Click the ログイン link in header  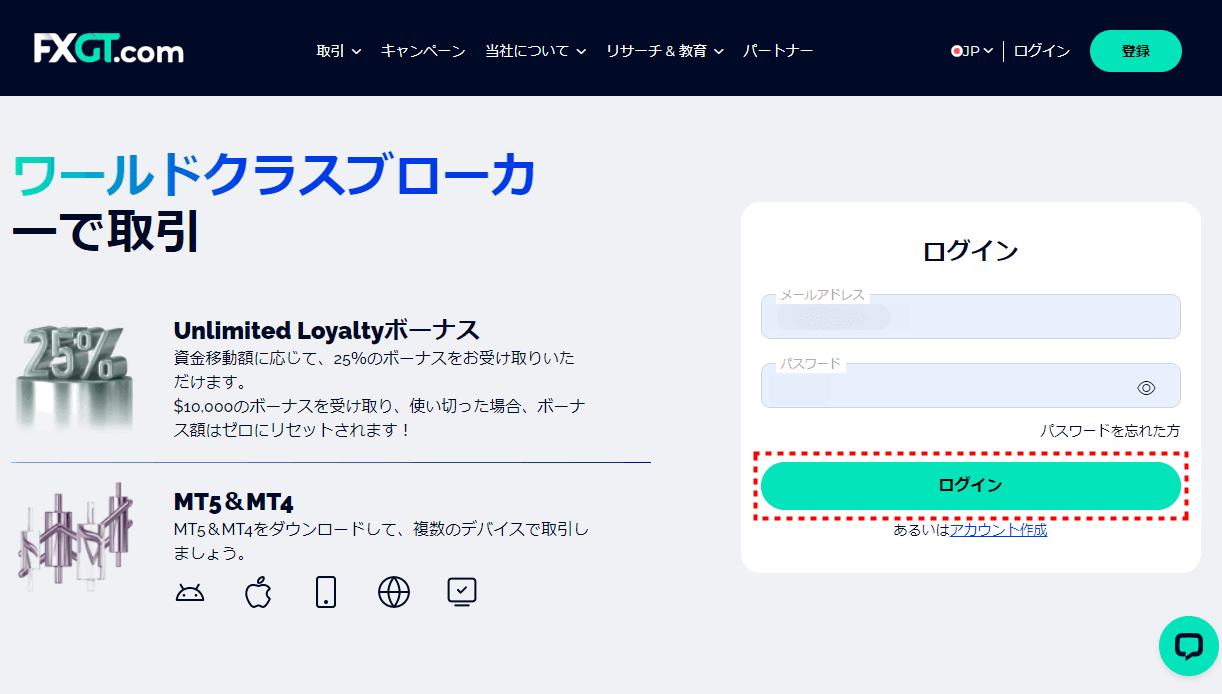click(x=1042, y=51)
